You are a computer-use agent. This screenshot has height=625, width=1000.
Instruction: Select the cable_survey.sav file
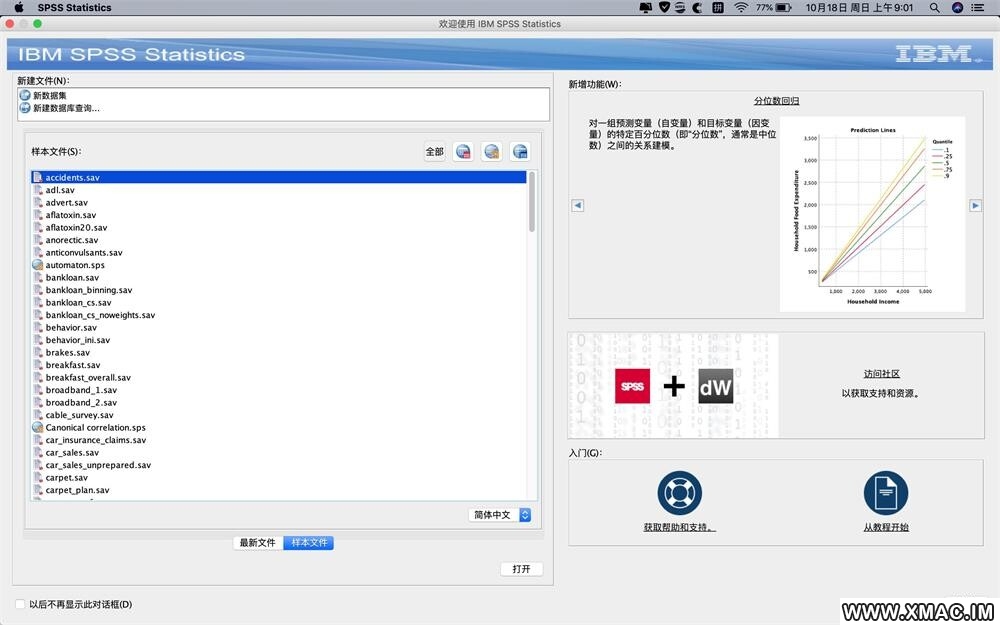pos(279,415)
